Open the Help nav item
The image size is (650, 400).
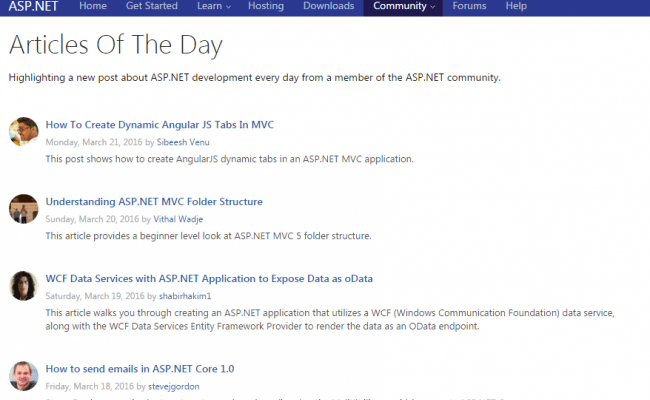coord(516,6)
